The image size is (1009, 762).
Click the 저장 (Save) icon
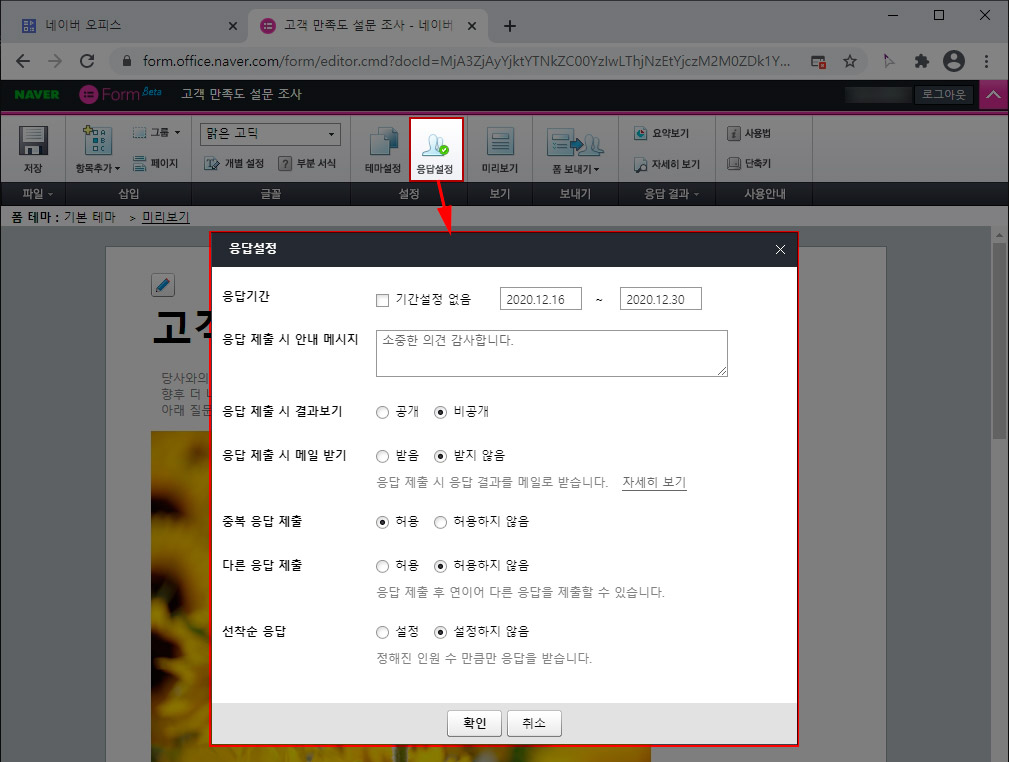pos(34,147)
